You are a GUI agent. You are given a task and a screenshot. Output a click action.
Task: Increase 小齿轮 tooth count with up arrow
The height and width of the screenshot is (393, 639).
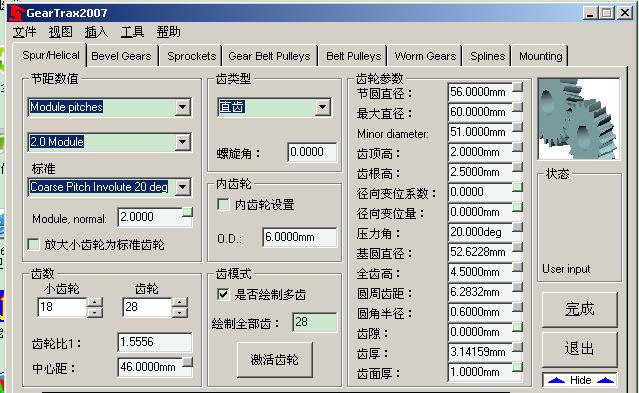pos(95,302)
